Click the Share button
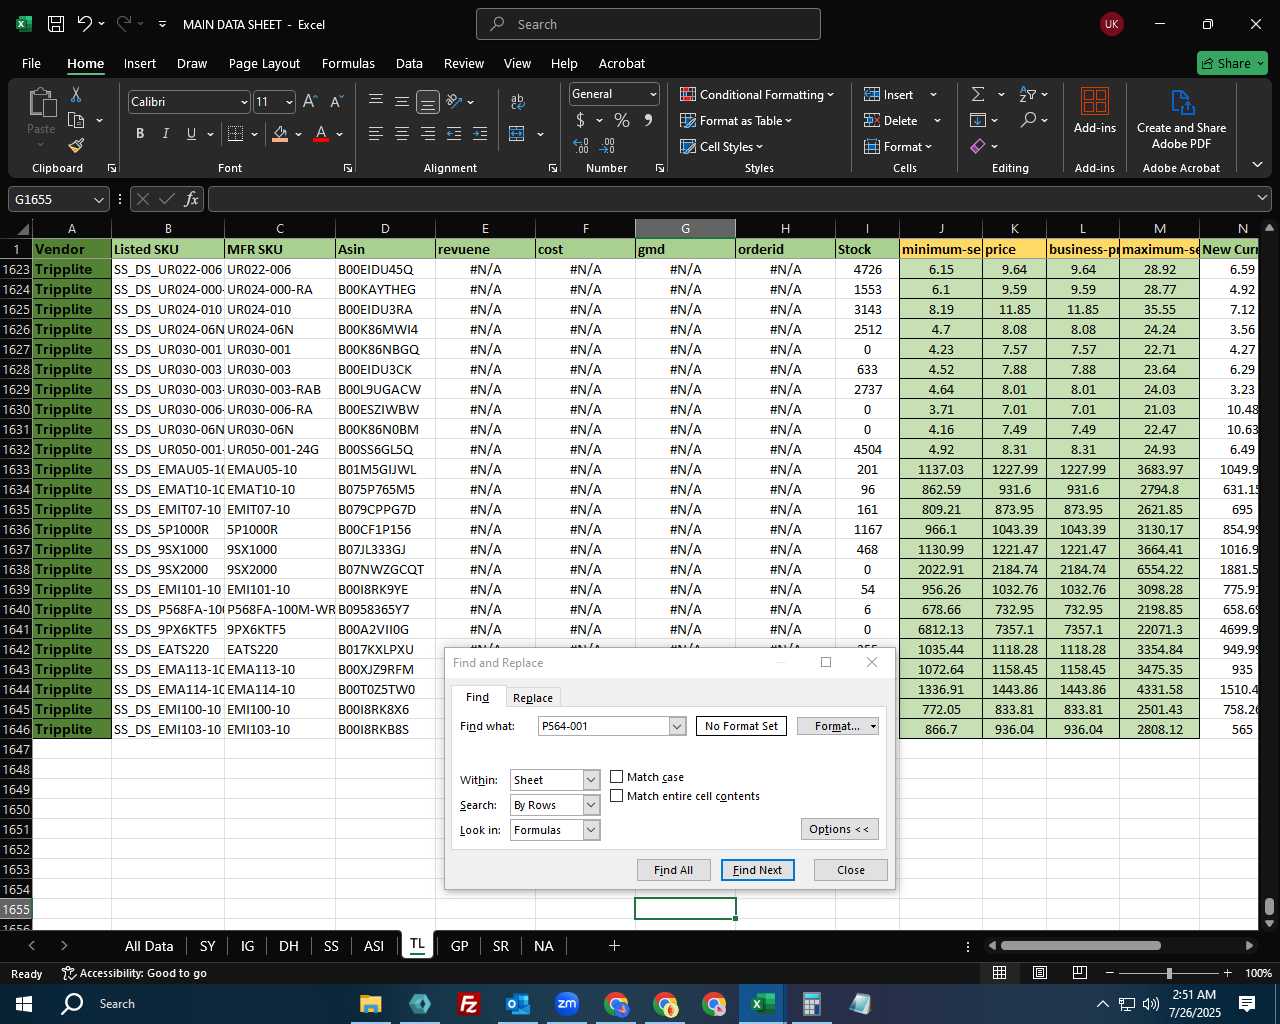The height and width of the screenshot is (1024, 1280). 1232,63
